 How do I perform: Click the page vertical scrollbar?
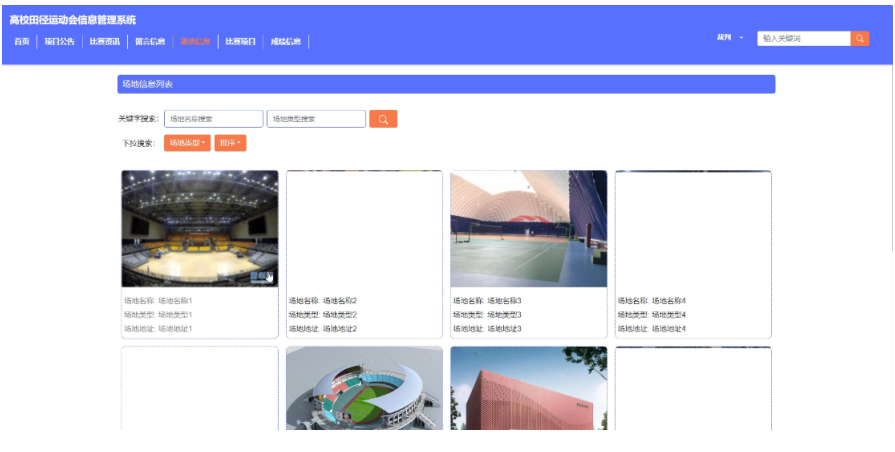click(x=892, y=157)
